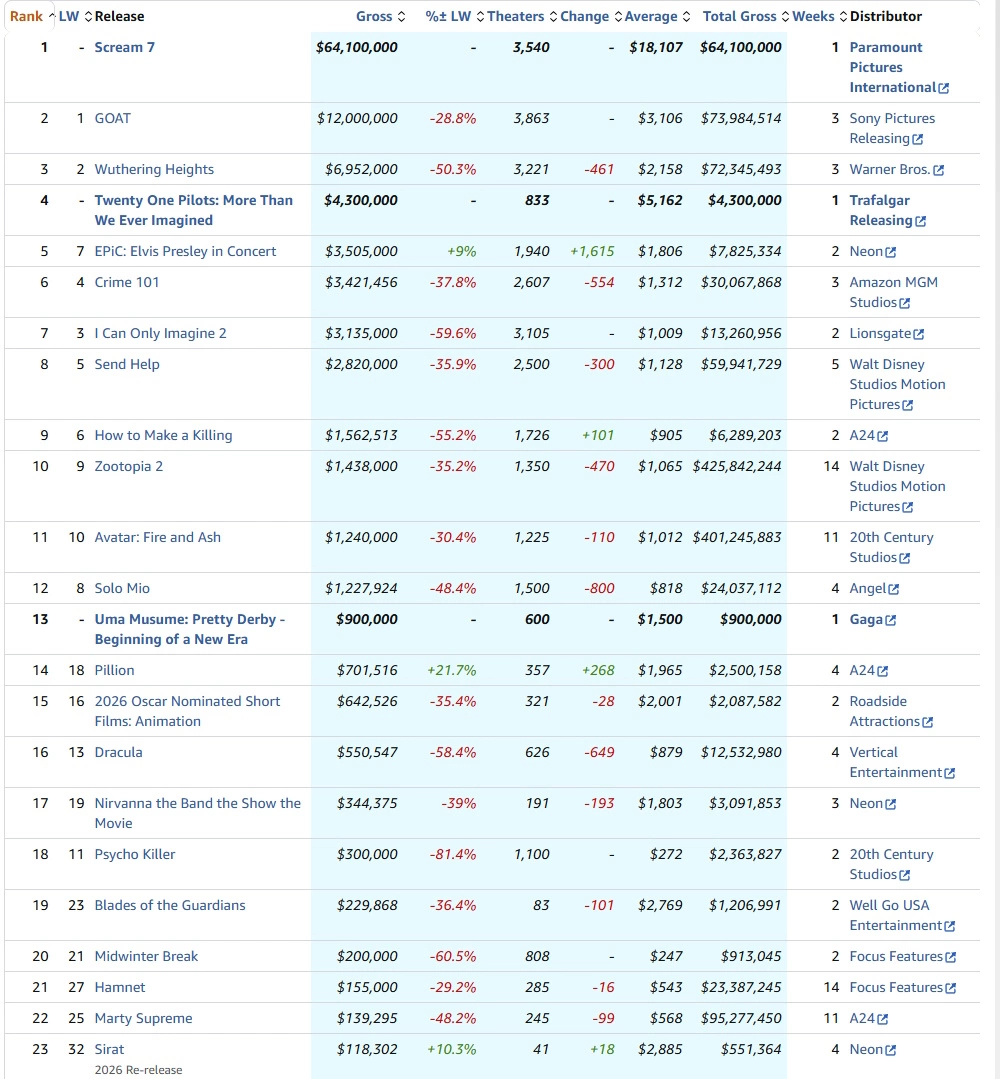Open Twenty One Pilots: More Than We Ever Imagined

(193, 210)
